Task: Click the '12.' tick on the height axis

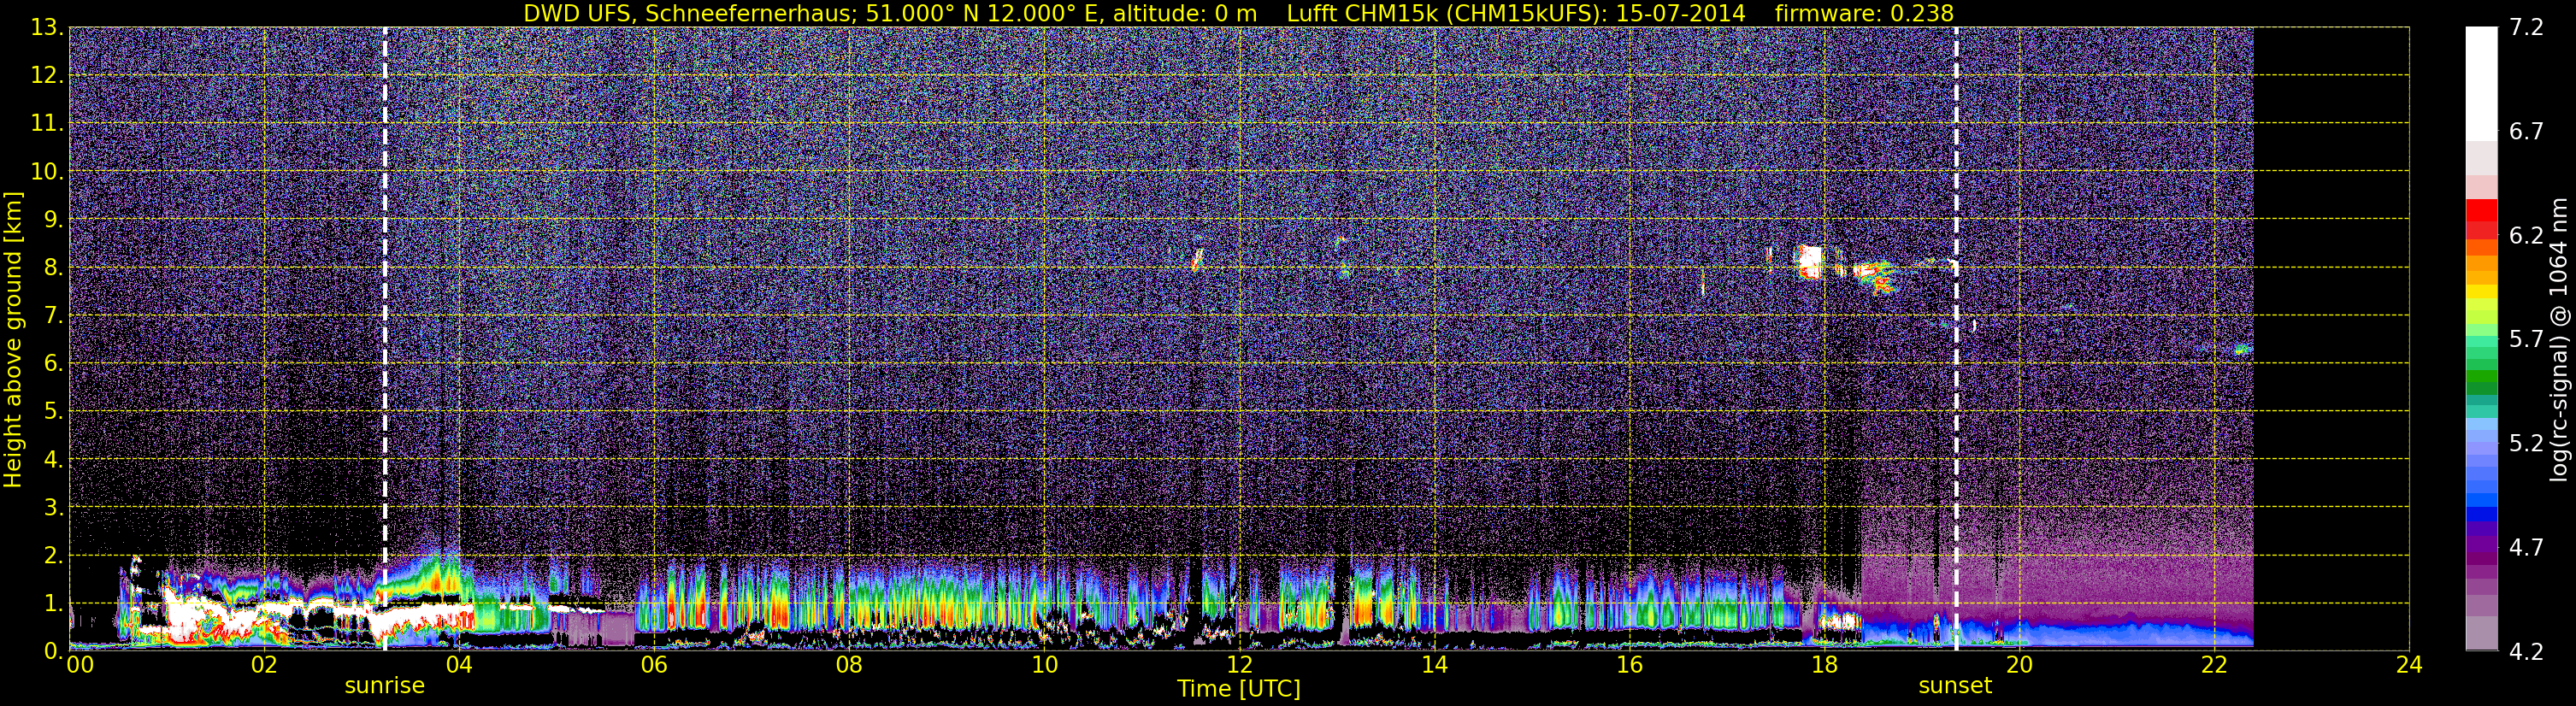Action: click(x=47, y=75)
